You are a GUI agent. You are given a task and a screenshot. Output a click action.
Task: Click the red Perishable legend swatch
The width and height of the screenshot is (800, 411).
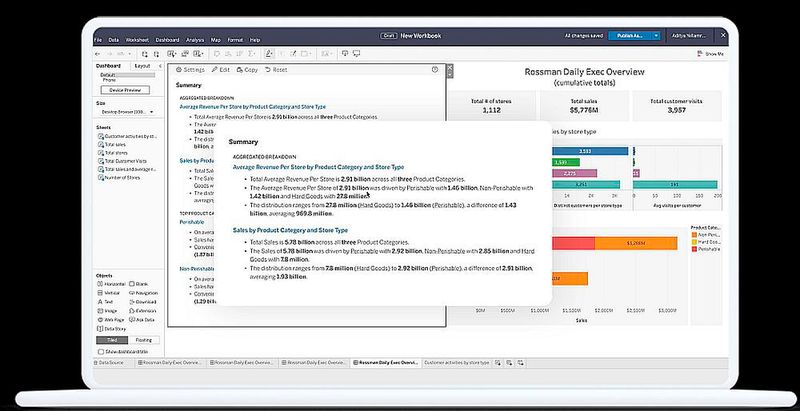[693, 249]
